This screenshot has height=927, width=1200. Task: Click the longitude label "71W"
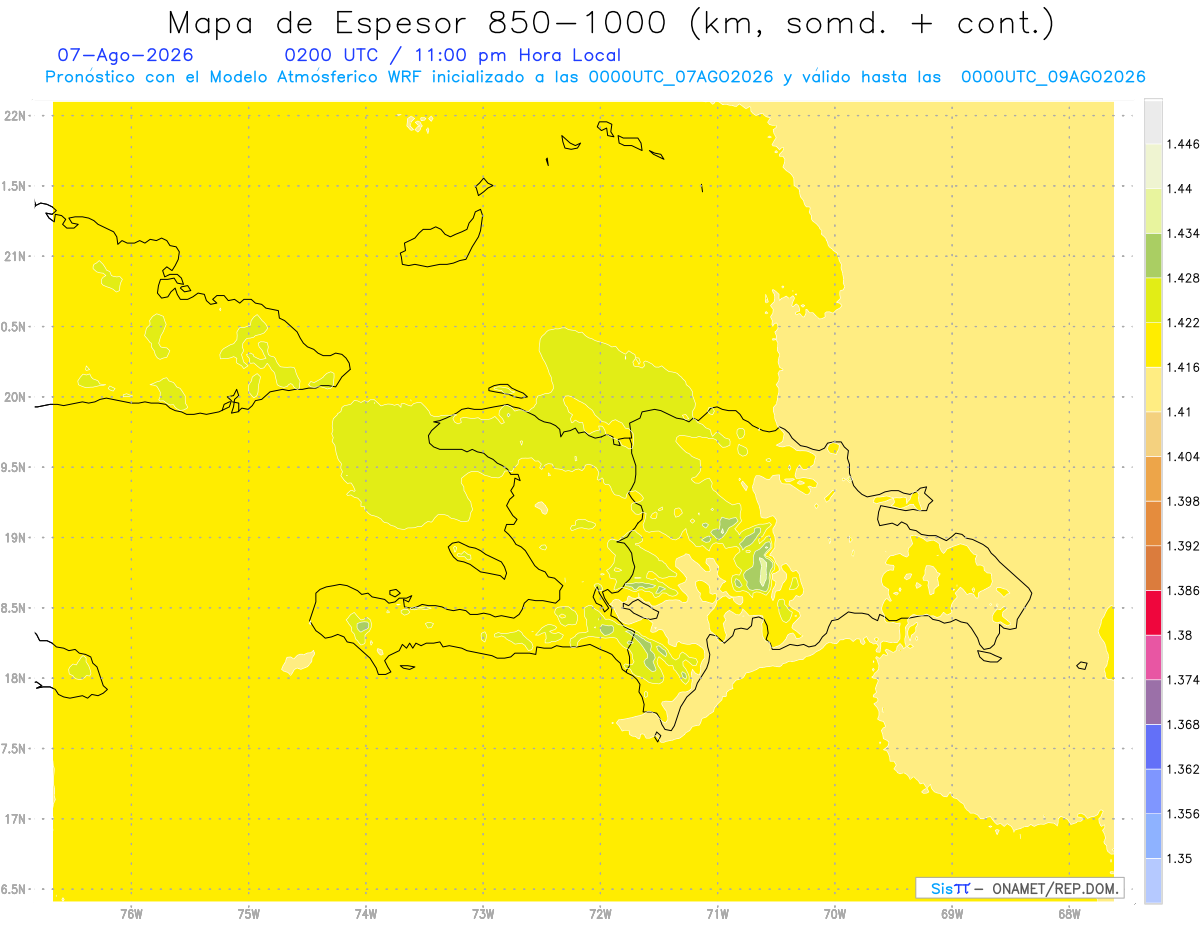[x=717, y=914]
